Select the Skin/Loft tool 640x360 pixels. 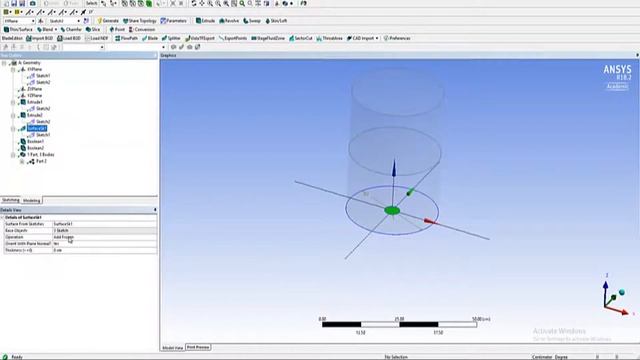point(276,21)
